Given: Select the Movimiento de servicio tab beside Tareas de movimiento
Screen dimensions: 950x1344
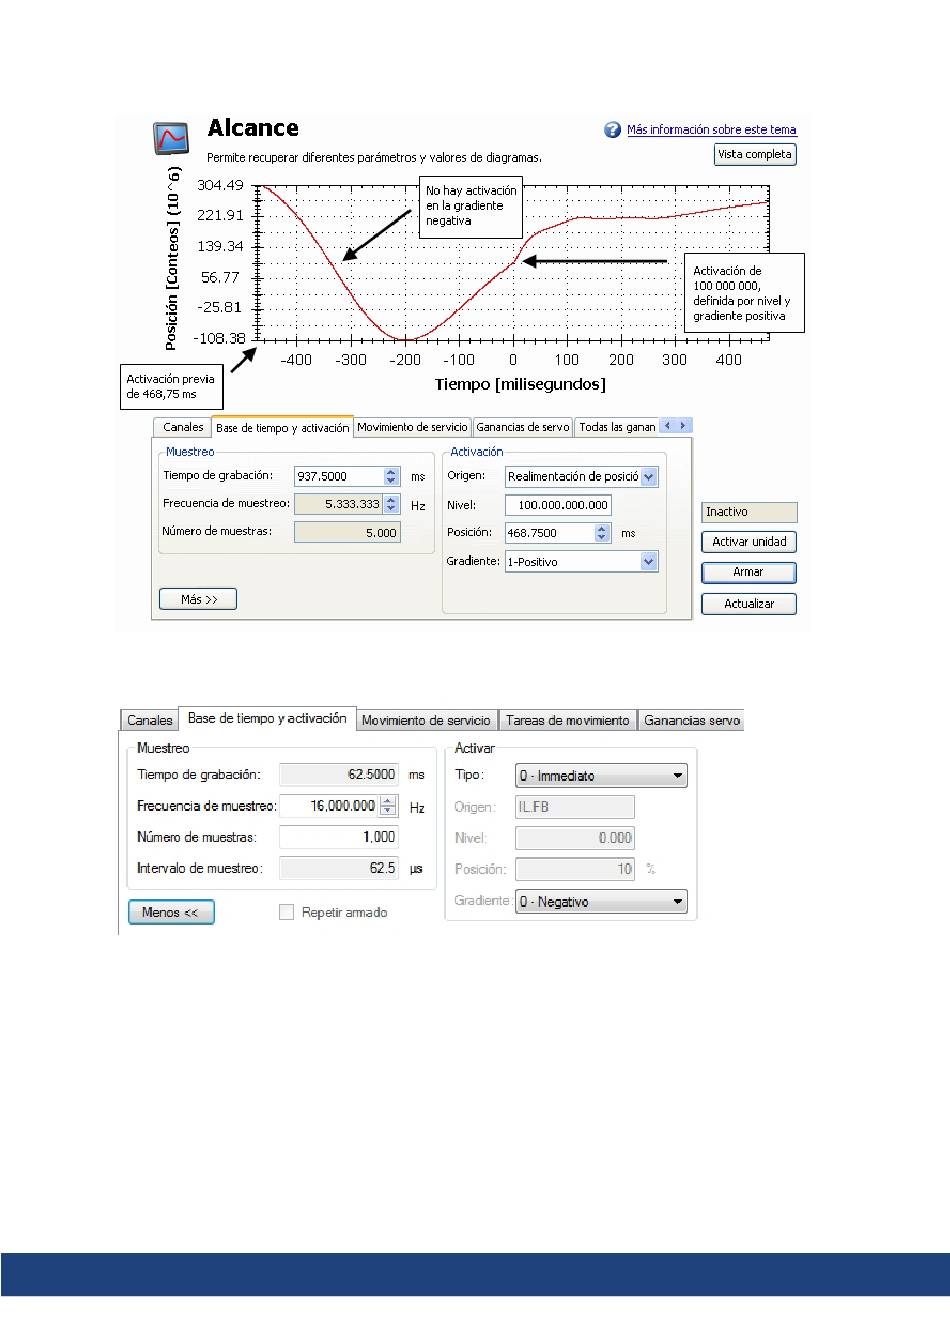Looking at the screenshot, I should (x=426, y=720).
